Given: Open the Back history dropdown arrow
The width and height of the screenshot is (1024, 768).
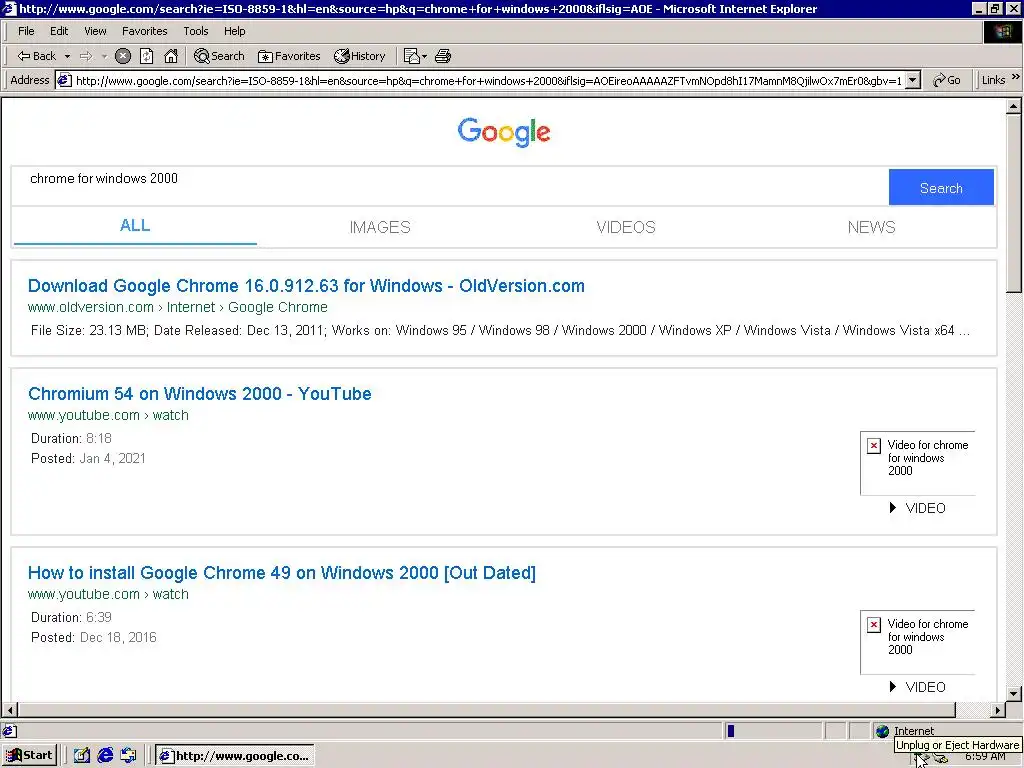Looking at the screenshot, I should click(67, 56).
